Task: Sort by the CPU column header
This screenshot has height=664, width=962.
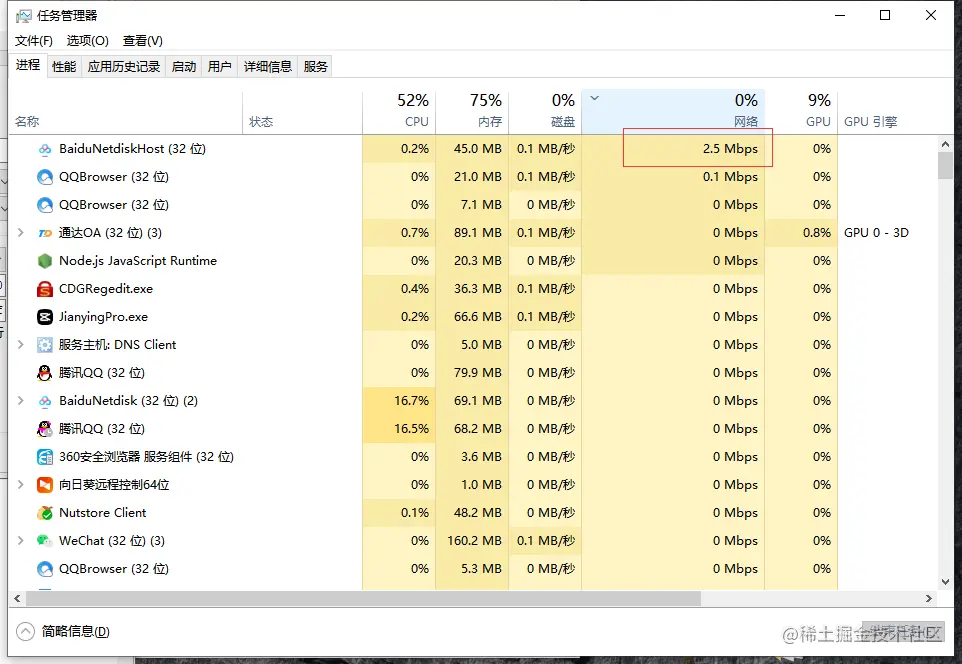Action: (399, 112)
